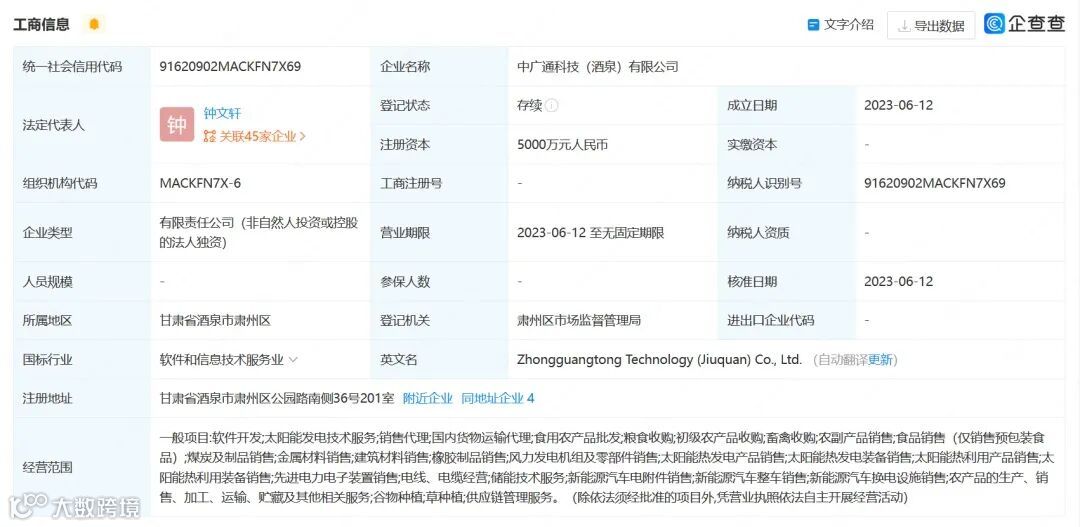This screenshot has height=527, width=1080.
Task: Click the 工商注册号 label cell
Action: click(x=439, y=183)
